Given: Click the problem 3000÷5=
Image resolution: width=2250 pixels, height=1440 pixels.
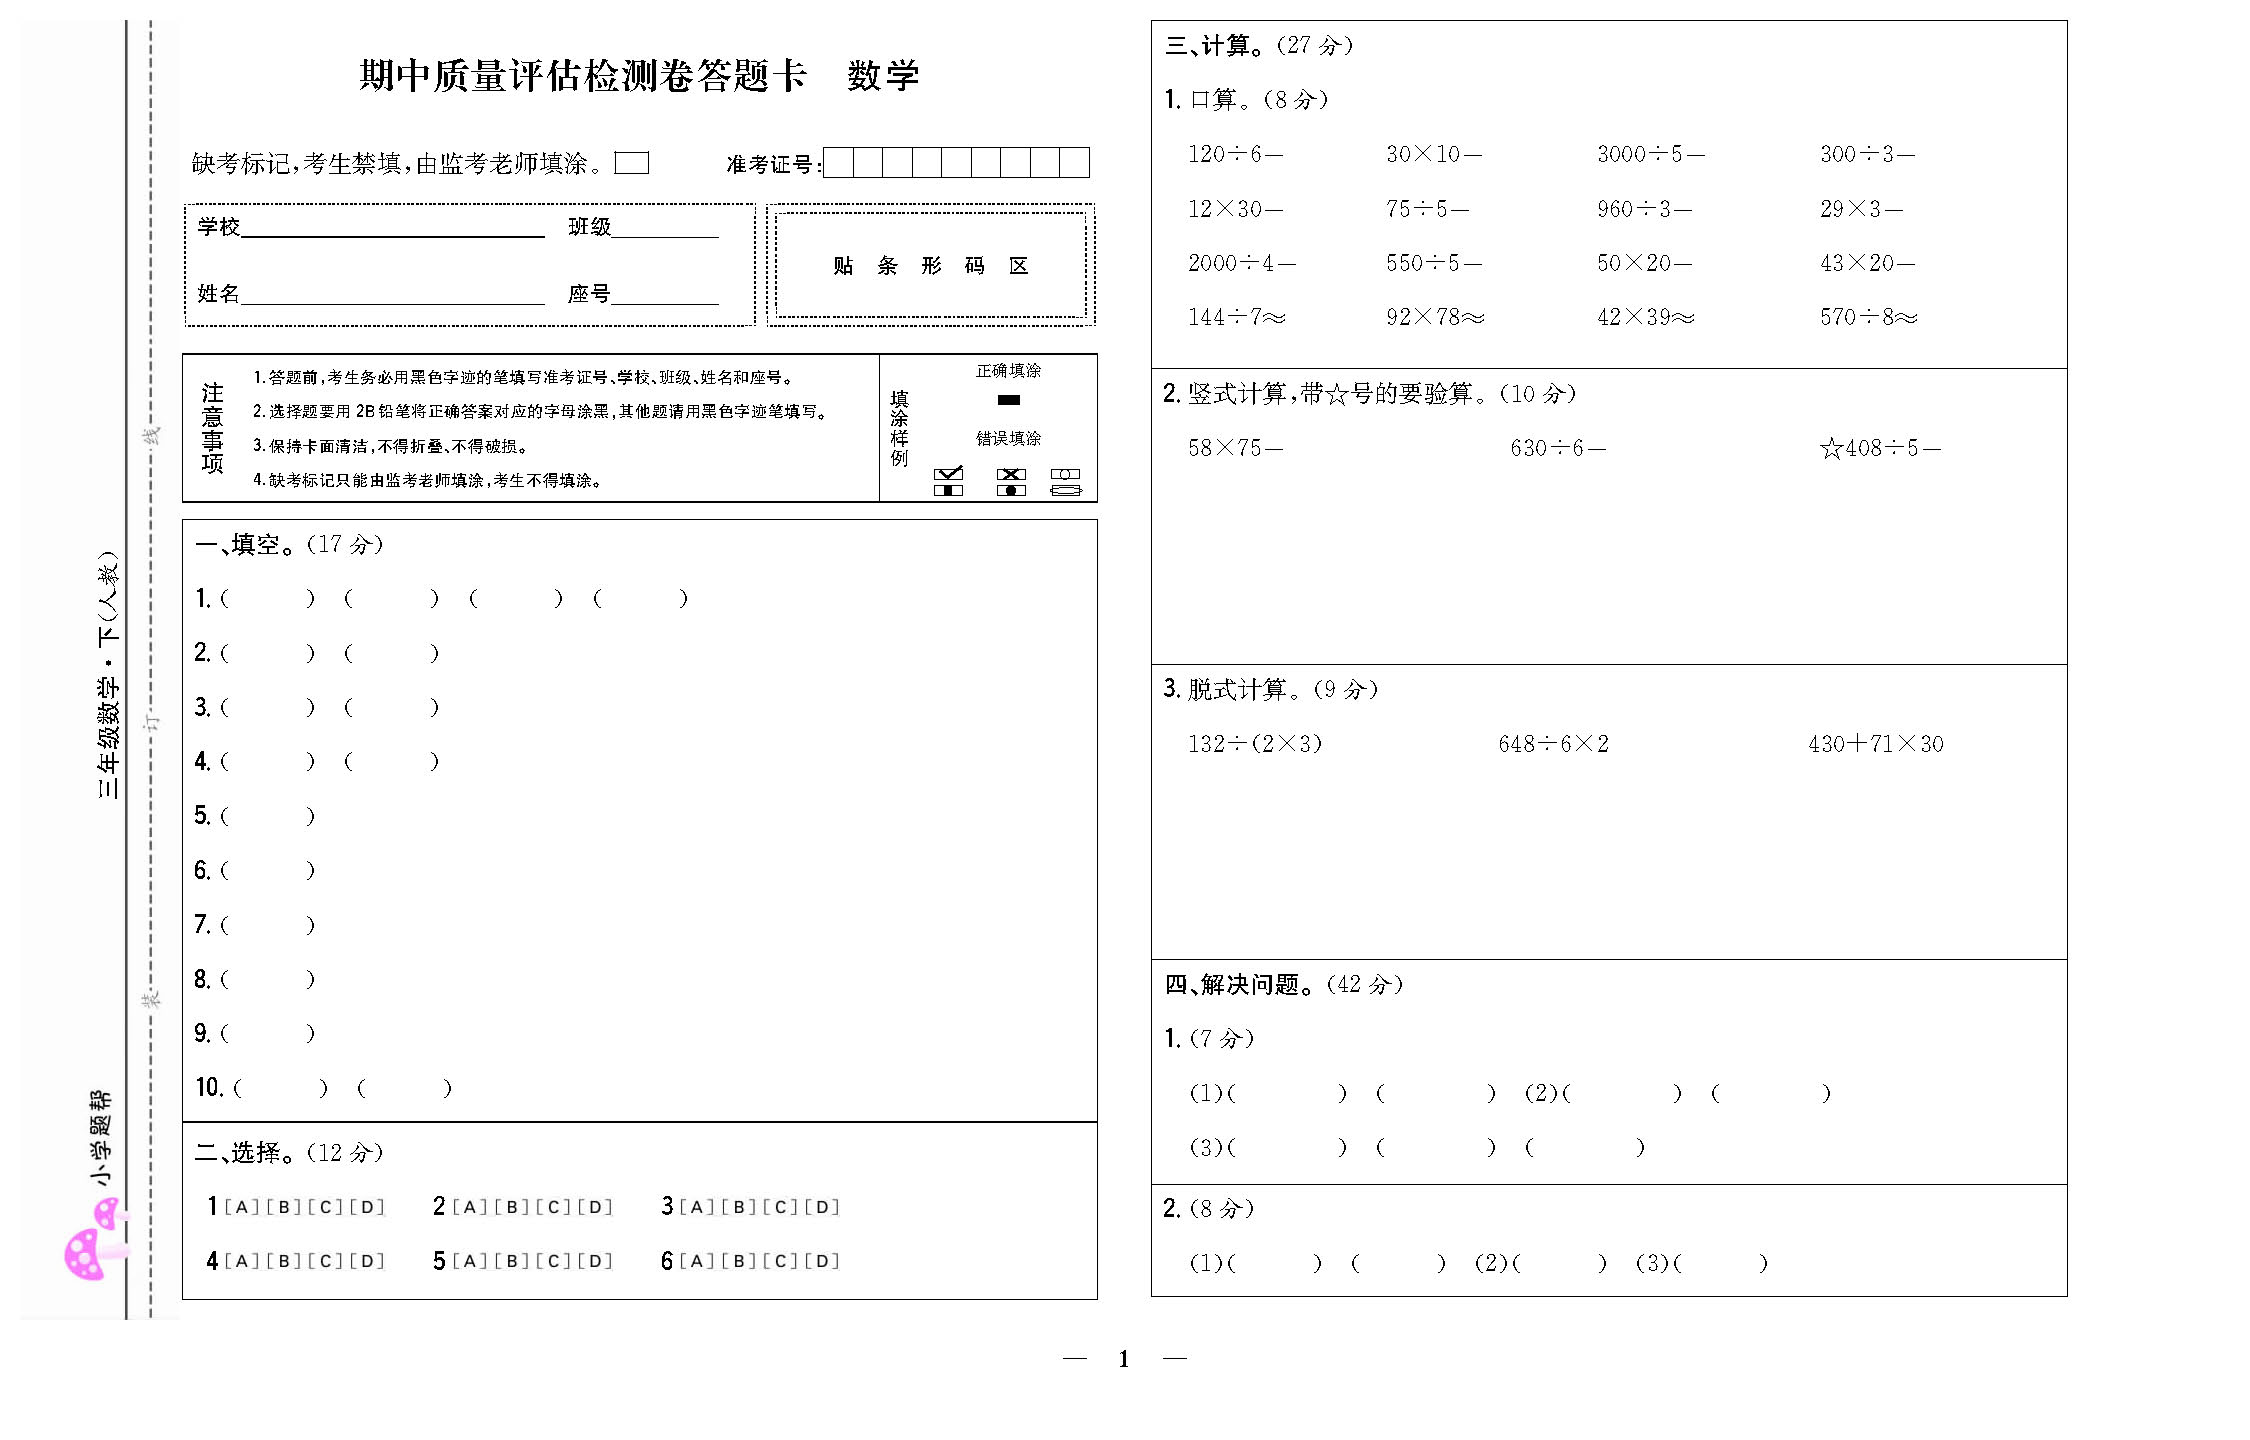Looking at the screenshot, I should (x=1651, y=154).
